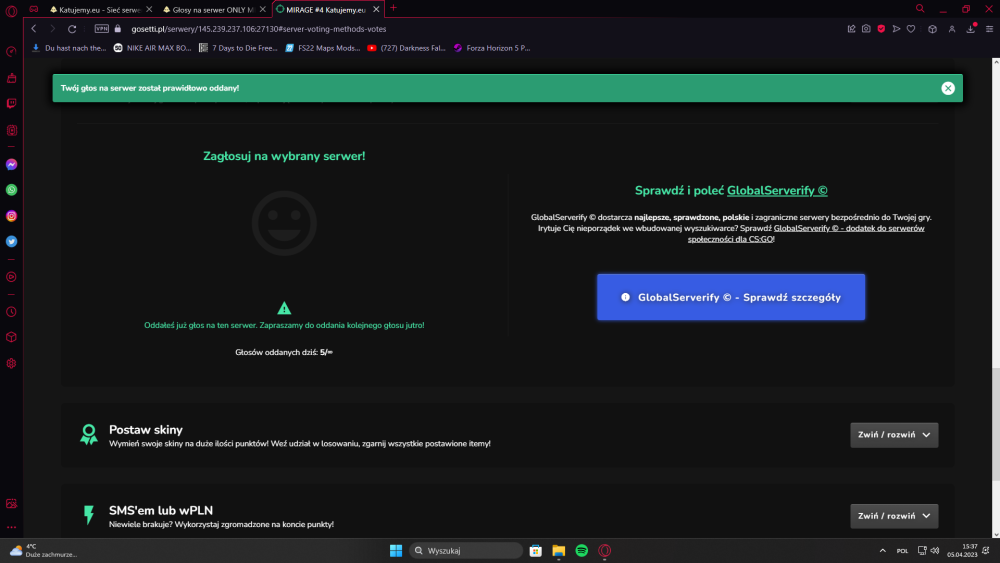Open a new tab with plus button
1000x563 pixels.
point(393,8)
